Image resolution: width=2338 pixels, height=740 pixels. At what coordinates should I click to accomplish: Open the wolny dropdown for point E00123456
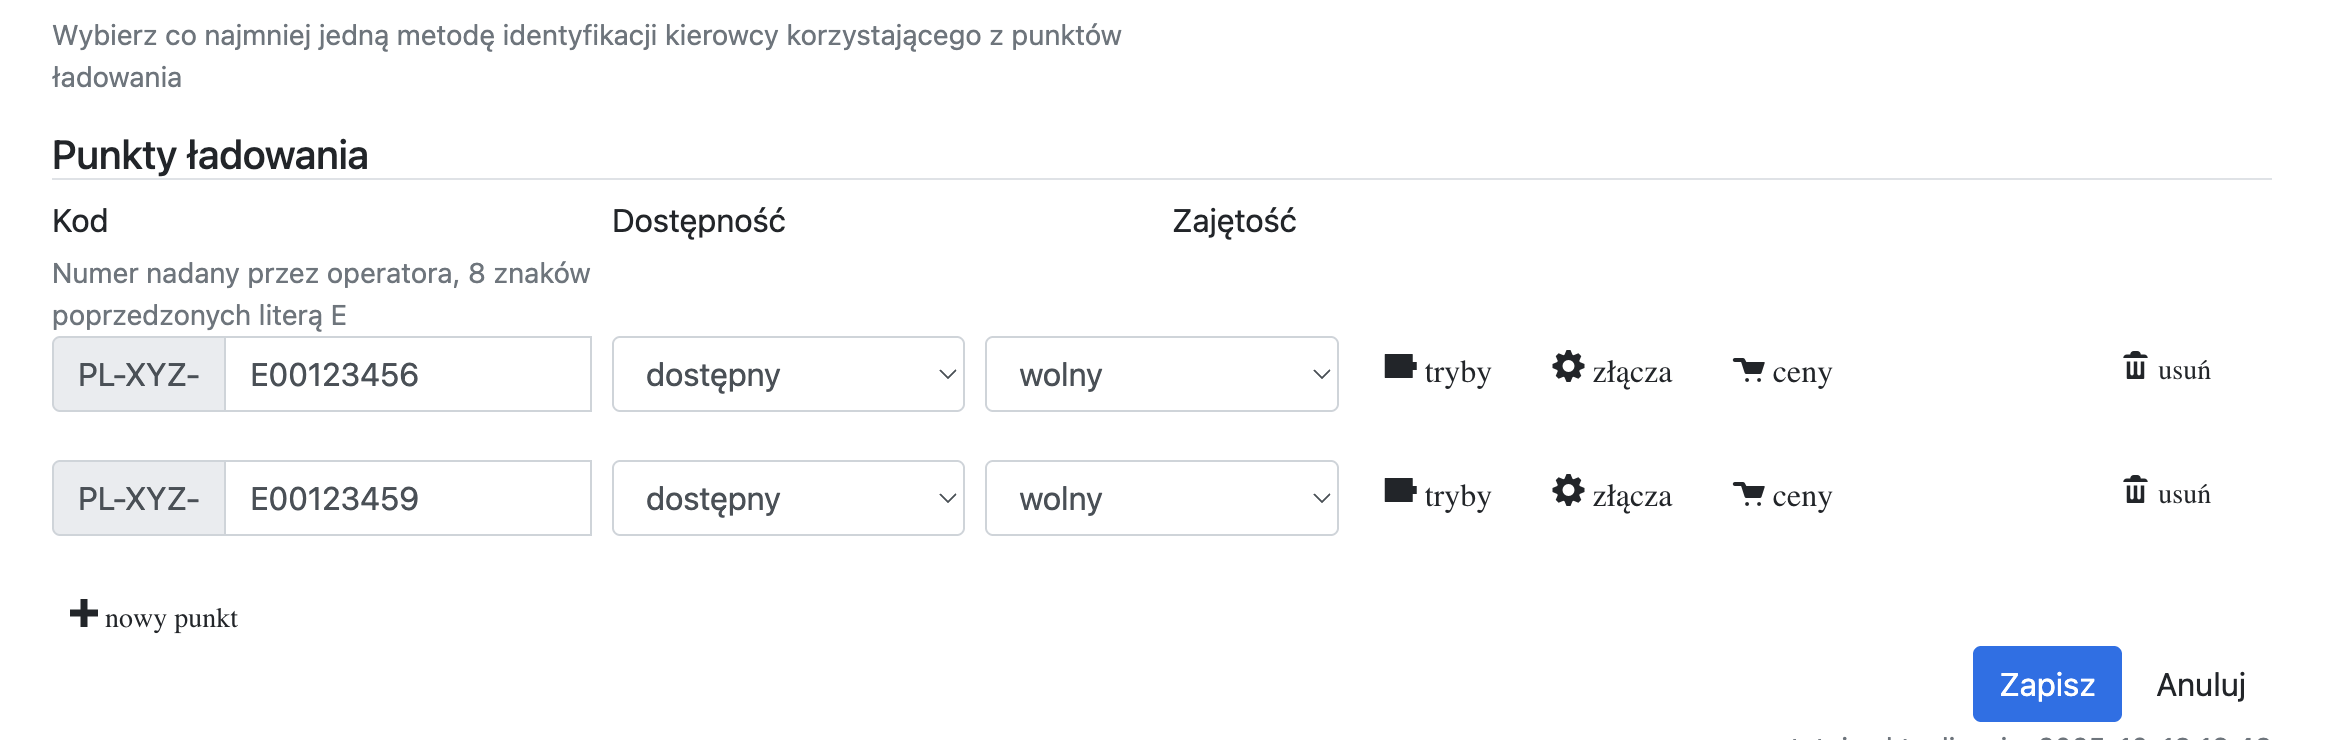point(1161,374)
